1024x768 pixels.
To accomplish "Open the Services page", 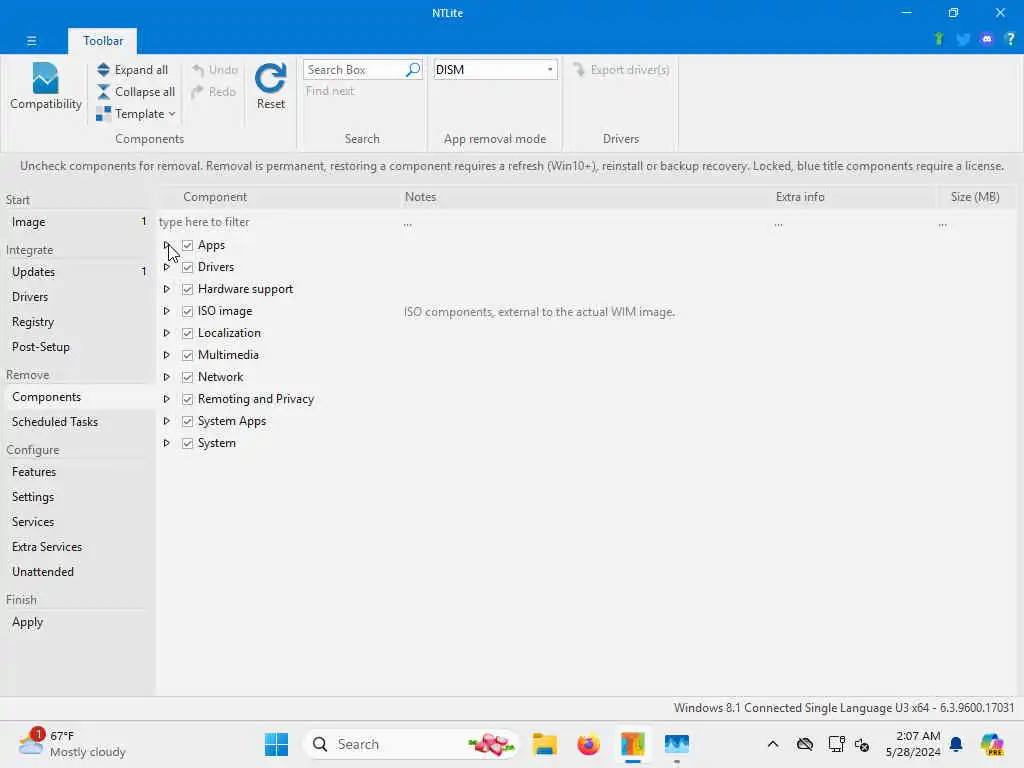I will coord(77,522).
